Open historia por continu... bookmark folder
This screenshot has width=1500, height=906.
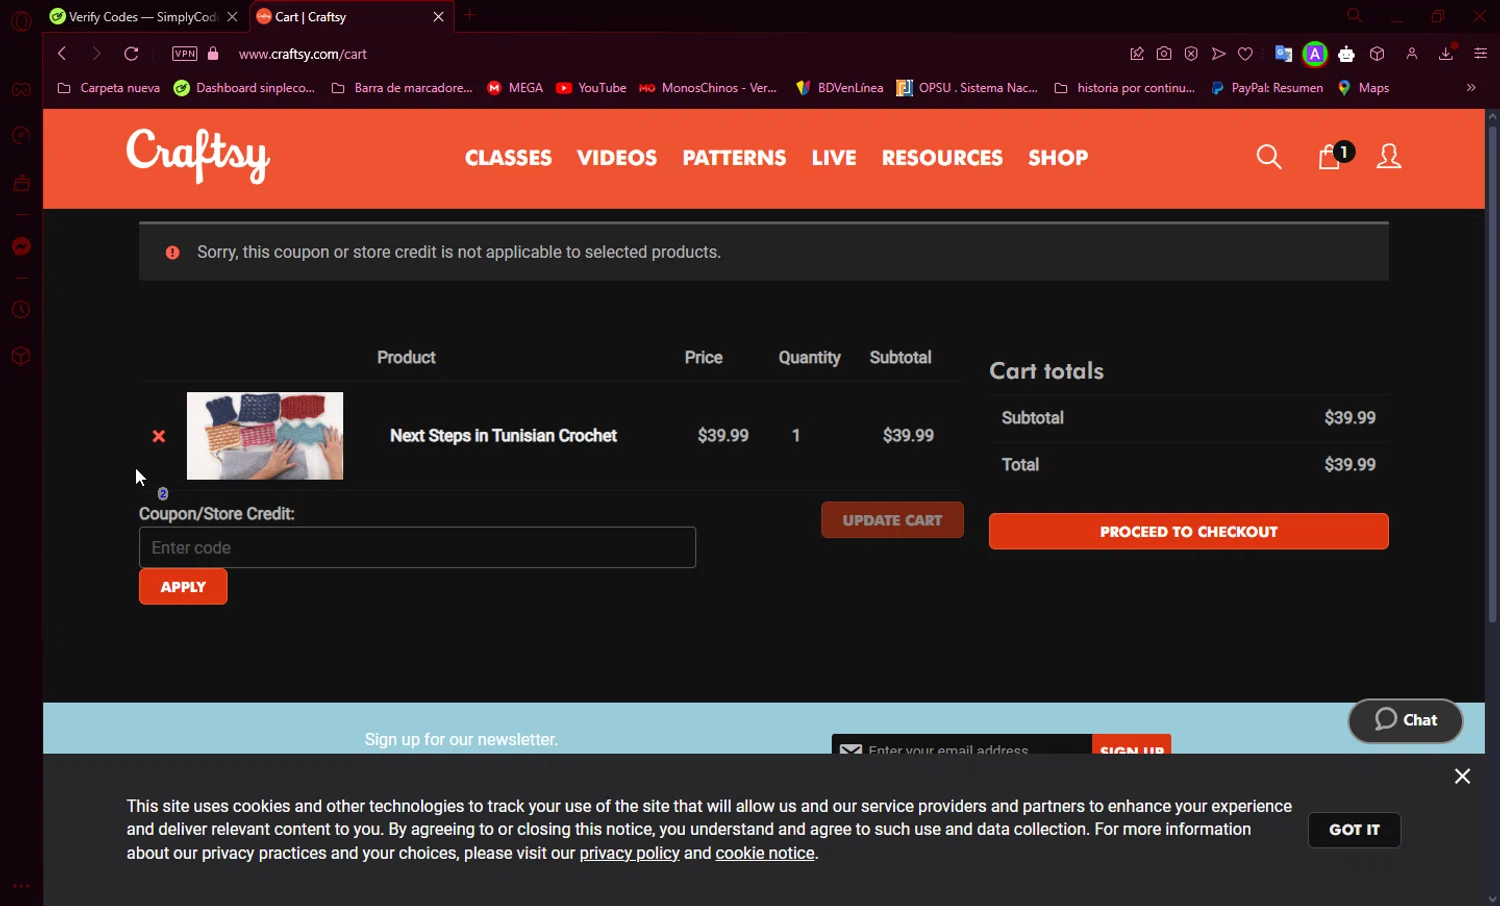(x=1124, y=88)
